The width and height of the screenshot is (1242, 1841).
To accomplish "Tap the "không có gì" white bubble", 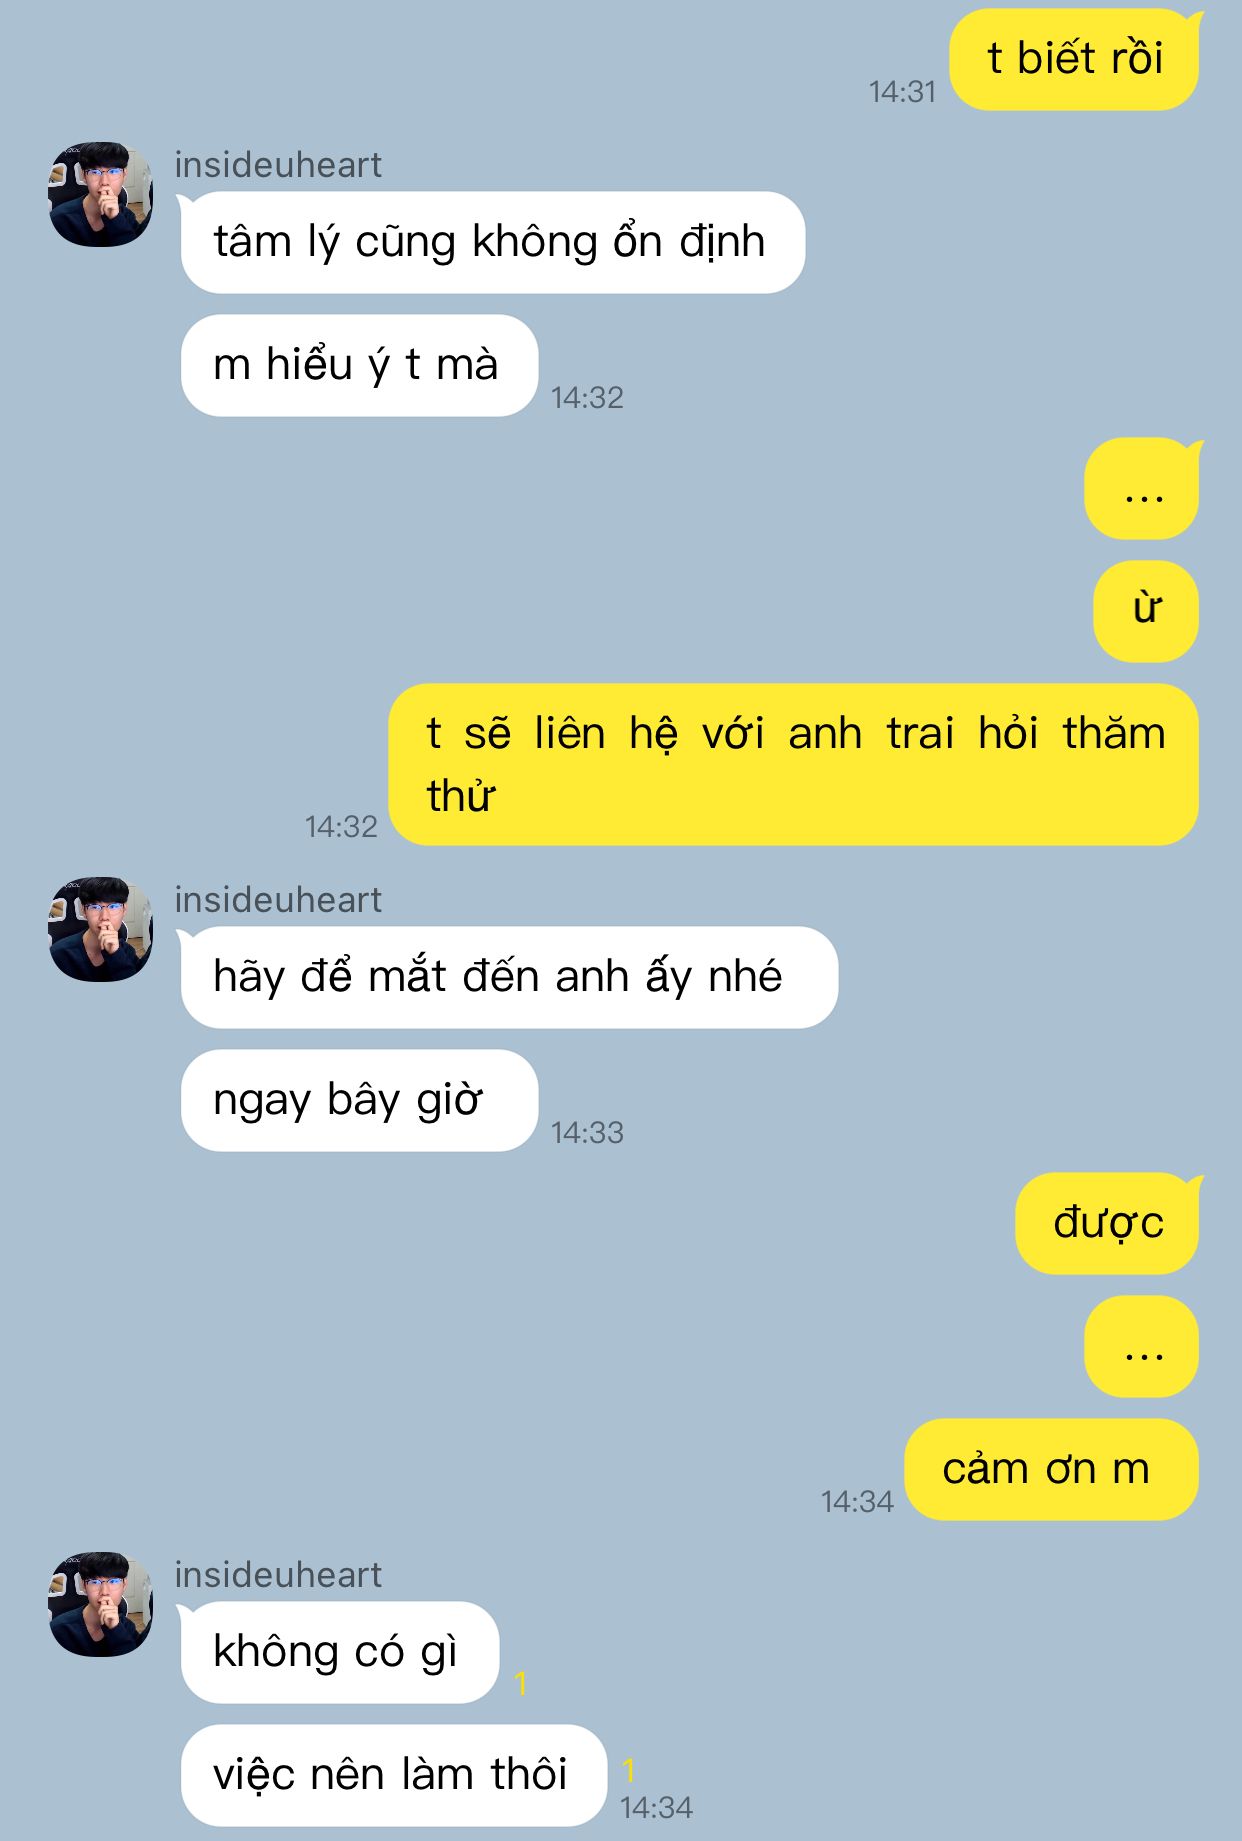I will tap(338, 1652).
